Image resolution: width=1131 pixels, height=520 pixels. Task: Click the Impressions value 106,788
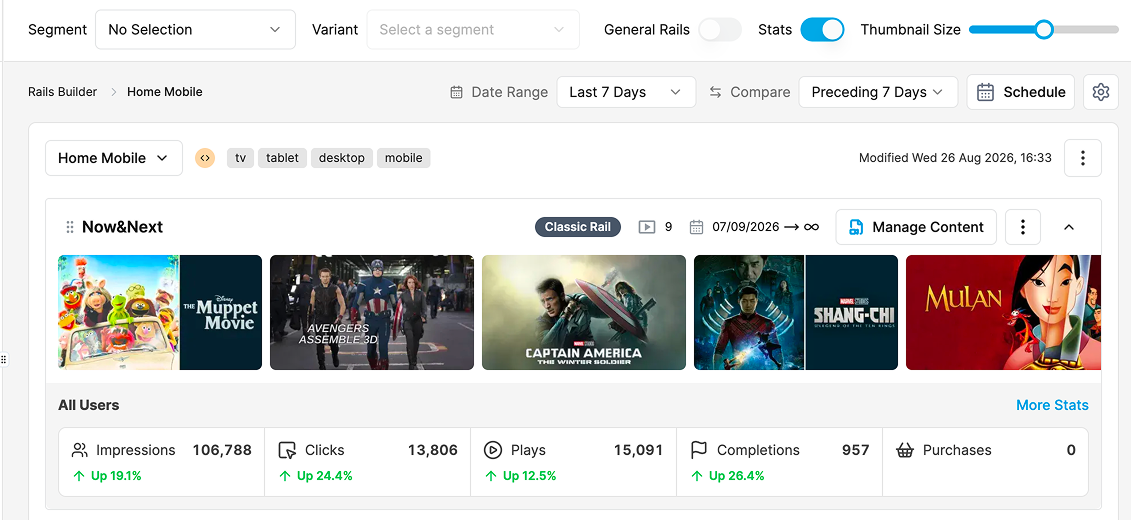222,450
